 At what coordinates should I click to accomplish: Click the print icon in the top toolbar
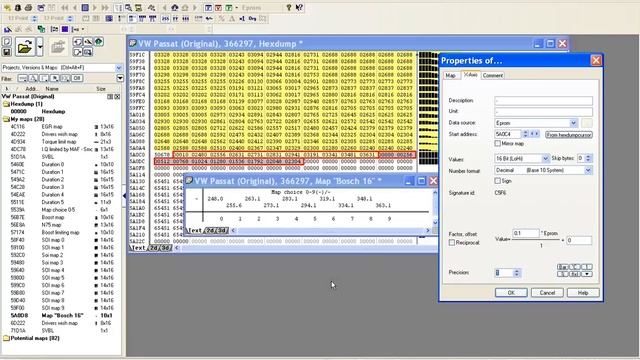29,7
